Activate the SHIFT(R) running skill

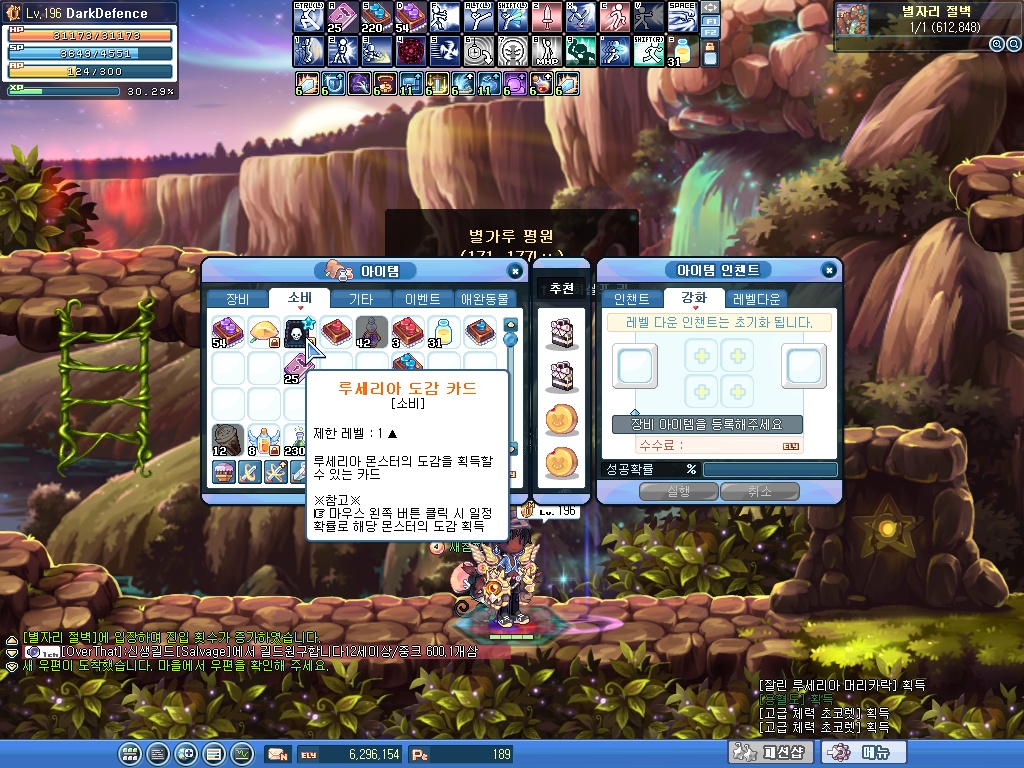pyautogui.click(x=648, y=51)
